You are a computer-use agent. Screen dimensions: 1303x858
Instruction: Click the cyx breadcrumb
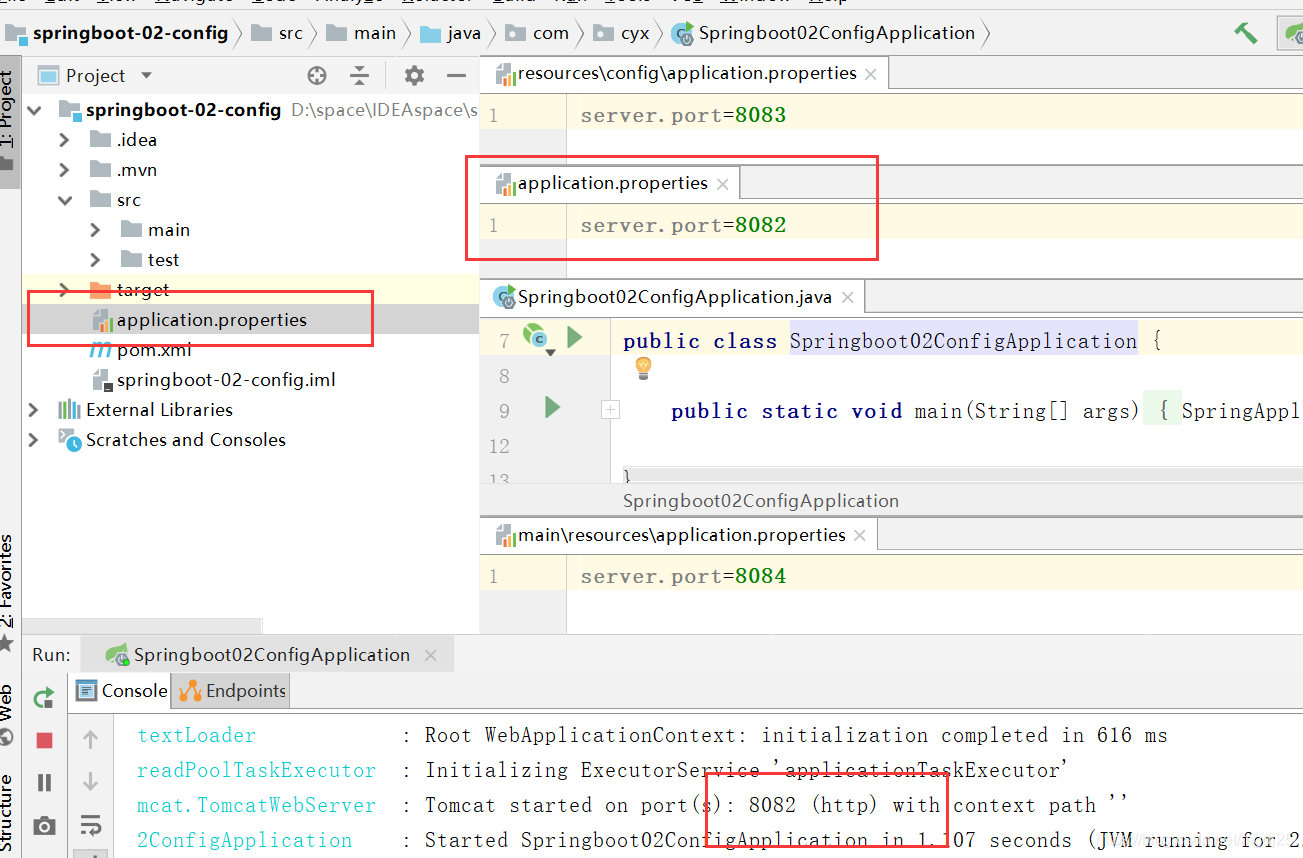[x=622, y=33]
